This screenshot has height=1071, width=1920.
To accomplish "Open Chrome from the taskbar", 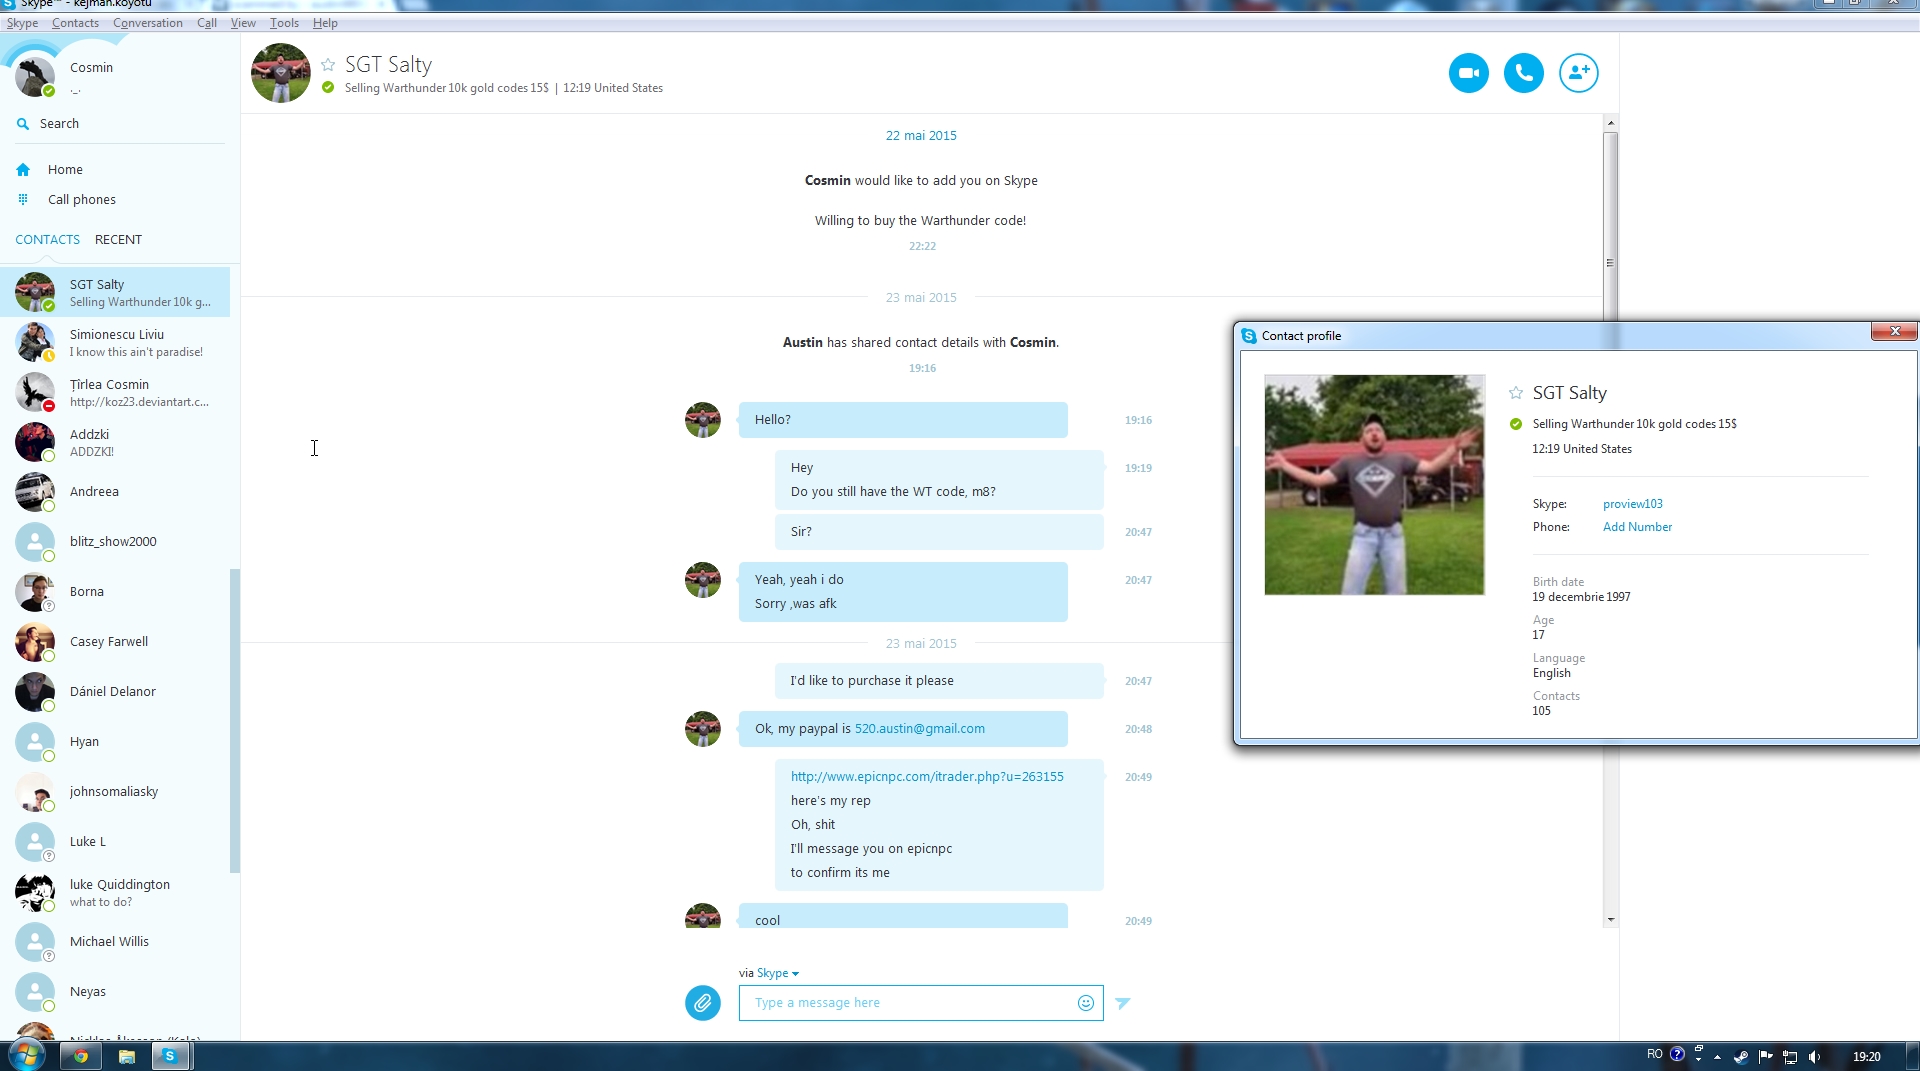I will click(80, 1056).
